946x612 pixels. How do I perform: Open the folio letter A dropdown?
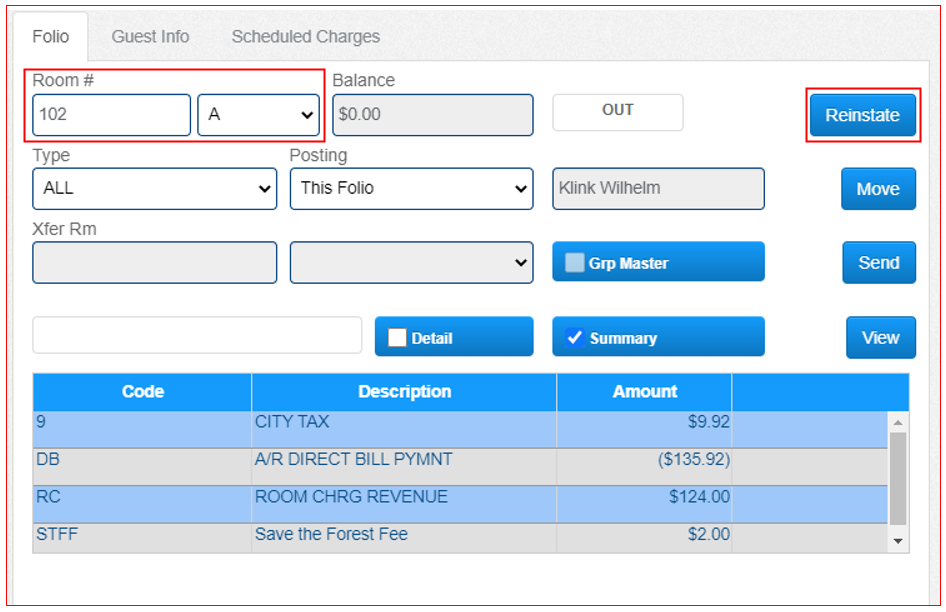pos(258,115)
